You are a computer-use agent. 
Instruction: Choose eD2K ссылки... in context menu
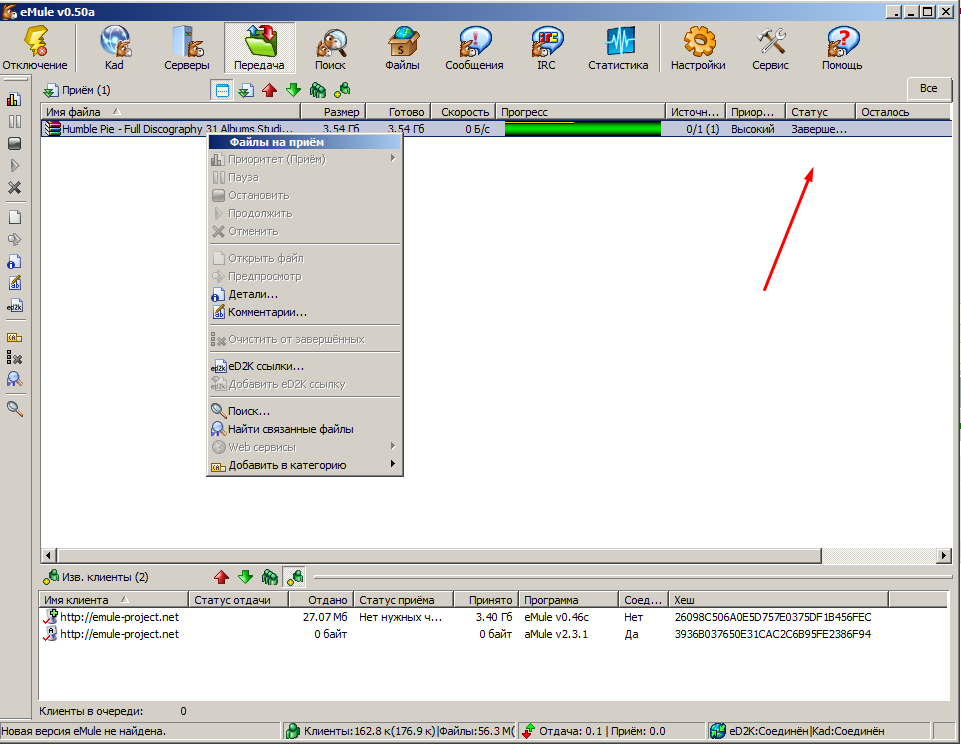tap(305, 366)
